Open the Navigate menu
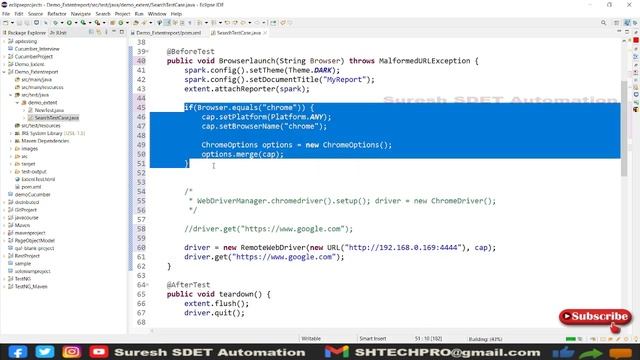 point(81,14)
